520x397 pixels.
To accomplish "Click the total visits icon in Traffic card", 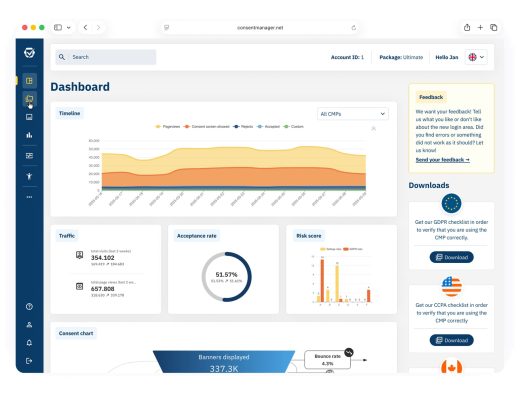I will [x=79, y=255].
